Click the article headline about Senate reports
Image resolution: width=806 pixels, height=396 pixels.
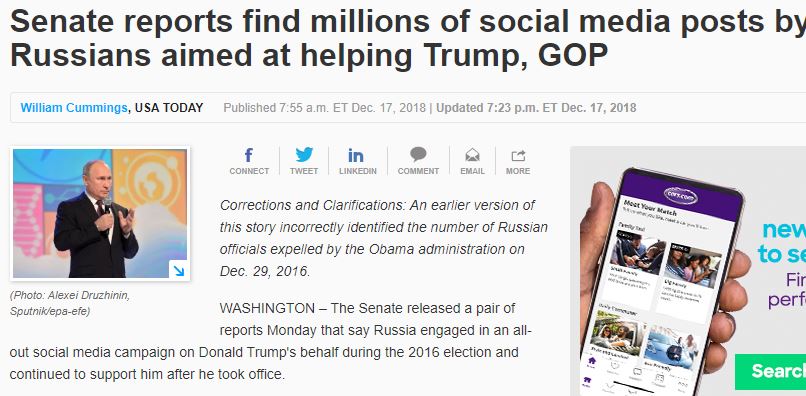(408, 38)
